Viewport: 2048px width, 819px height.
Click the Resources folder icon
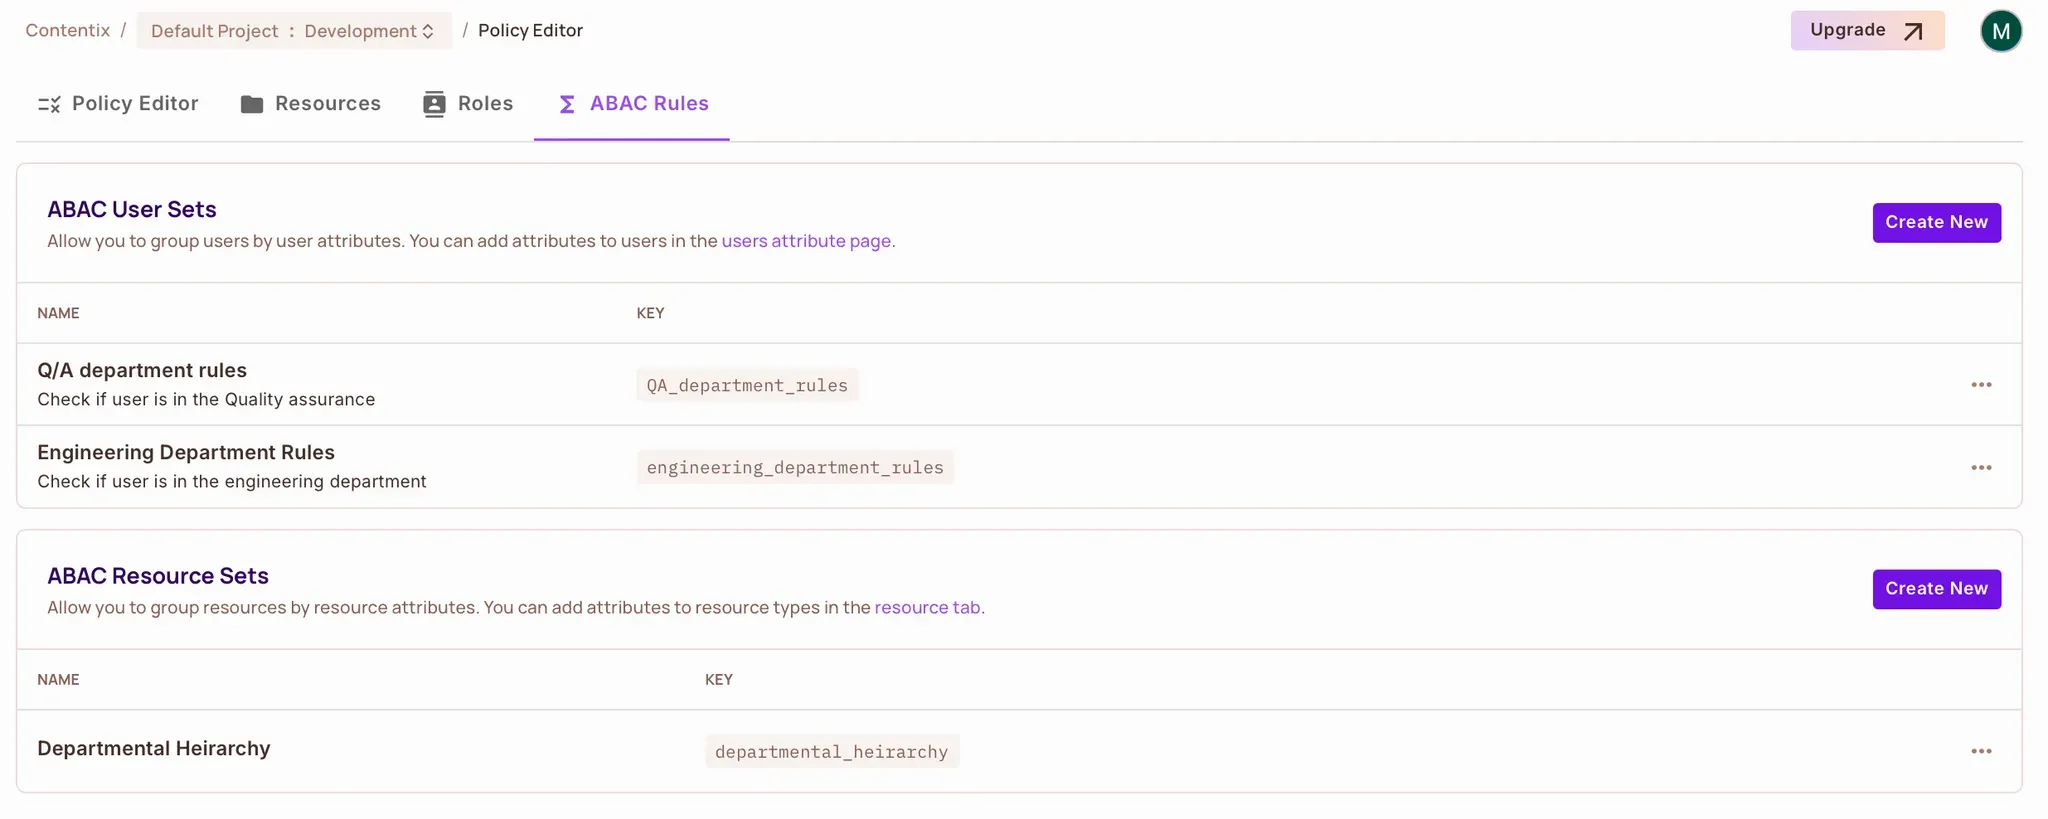coord(252,104)
